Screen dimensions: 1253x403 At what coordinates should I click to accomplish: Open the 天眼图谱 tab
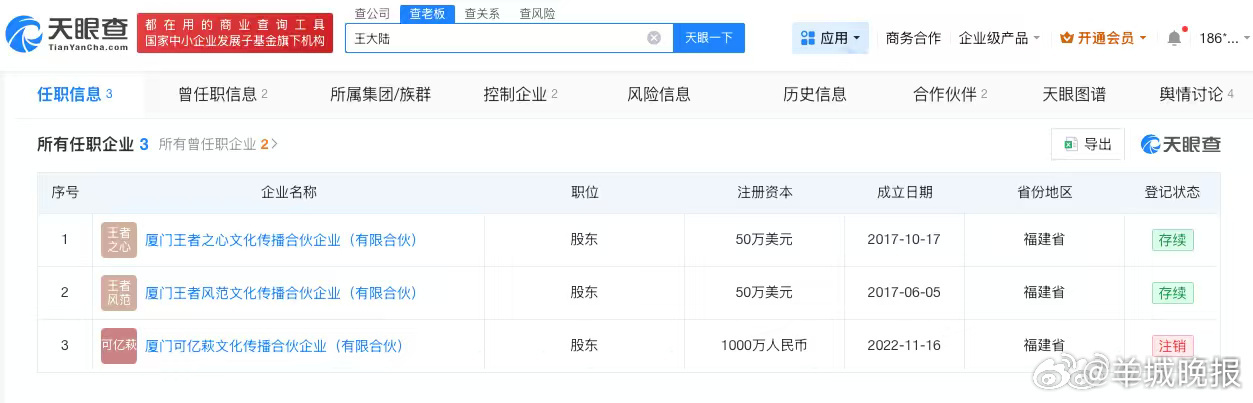pos(1074,94)
